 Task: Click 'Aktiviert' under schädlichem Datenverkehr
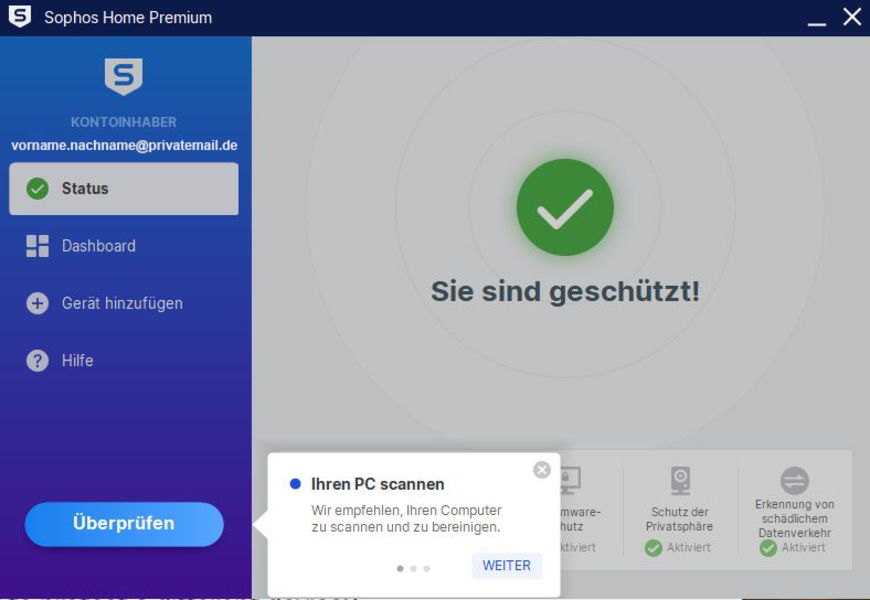tap(803, 548)
